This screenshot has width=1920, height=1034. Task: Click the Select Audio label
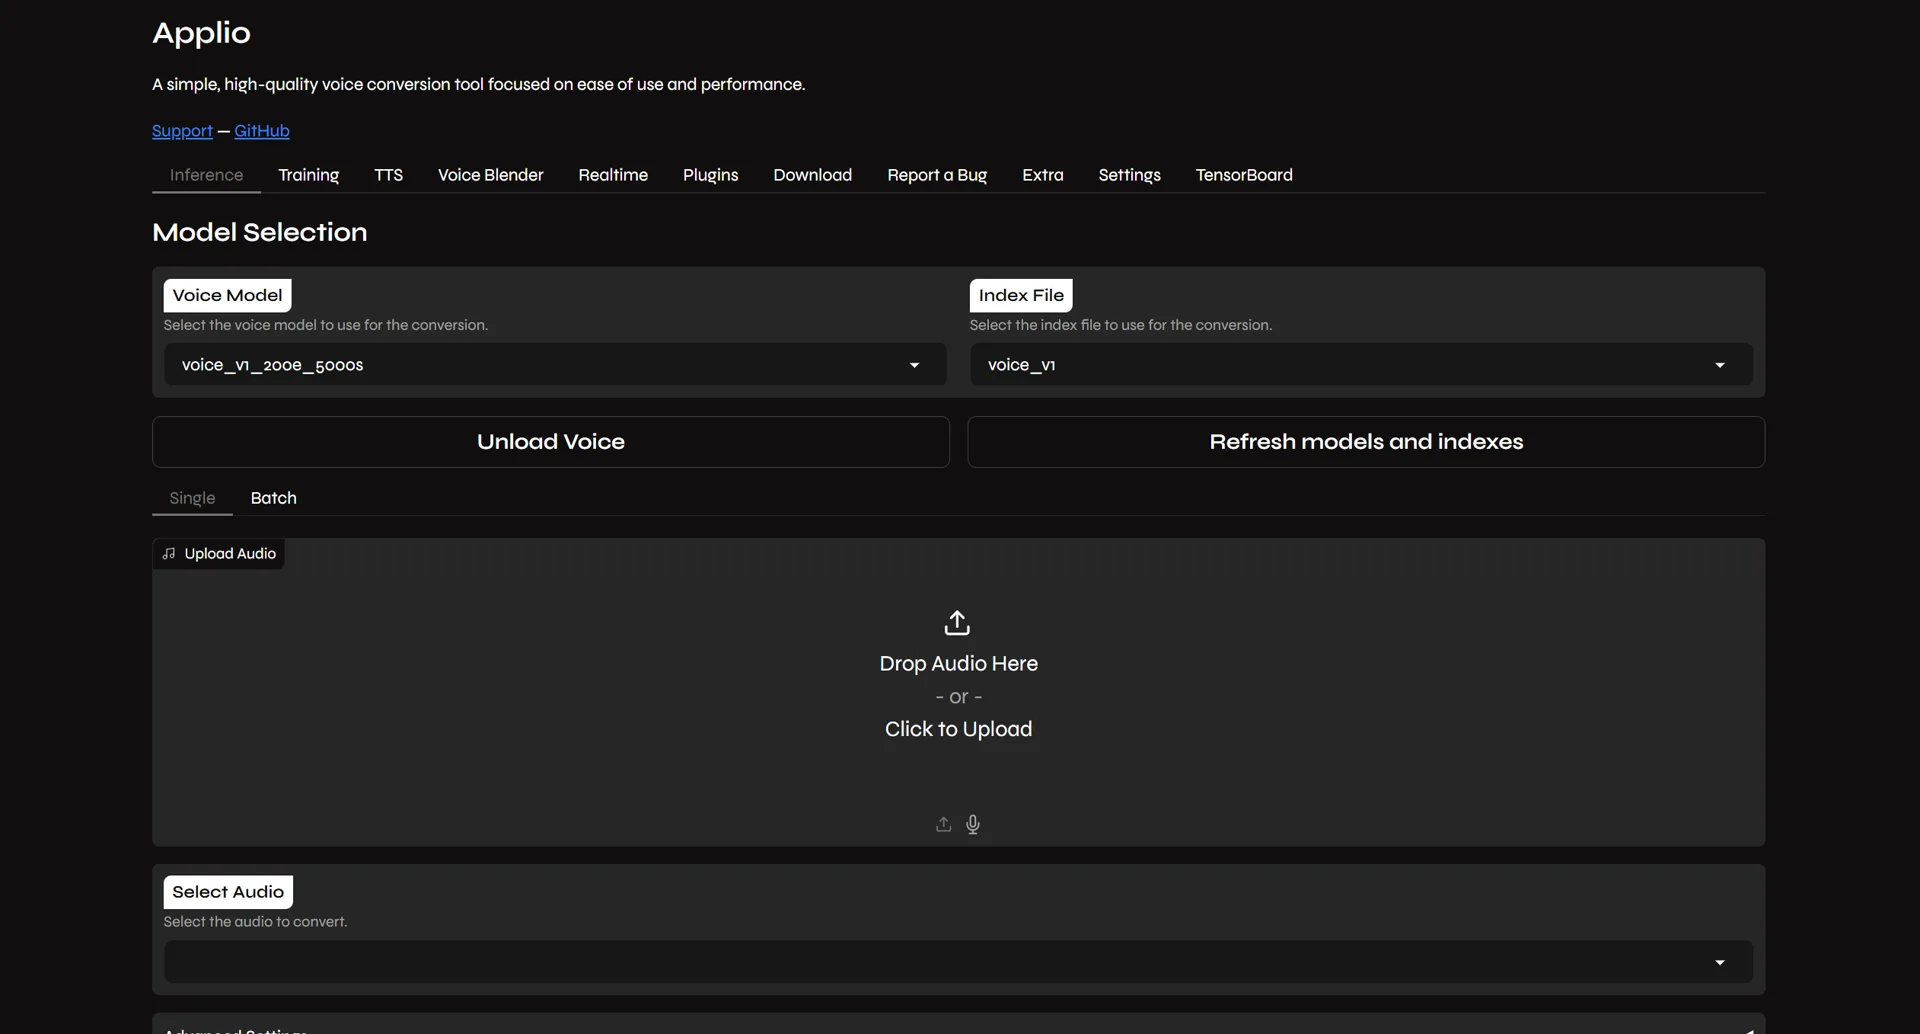[228, 892]
